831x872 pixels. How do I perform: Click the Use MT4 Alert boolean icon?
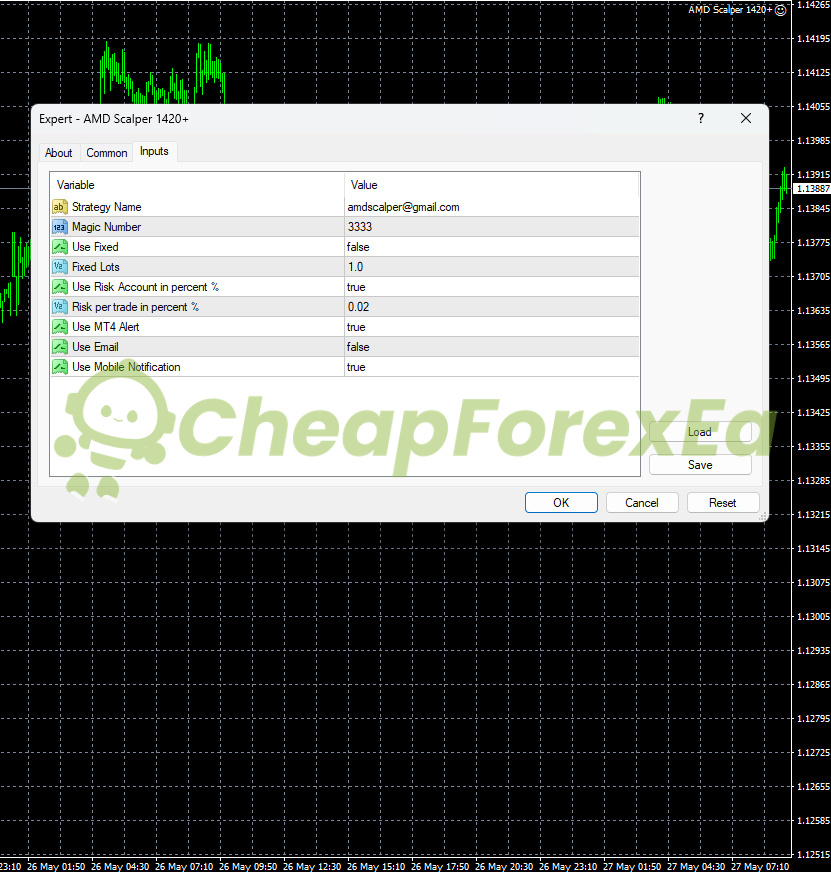[60, 327]
